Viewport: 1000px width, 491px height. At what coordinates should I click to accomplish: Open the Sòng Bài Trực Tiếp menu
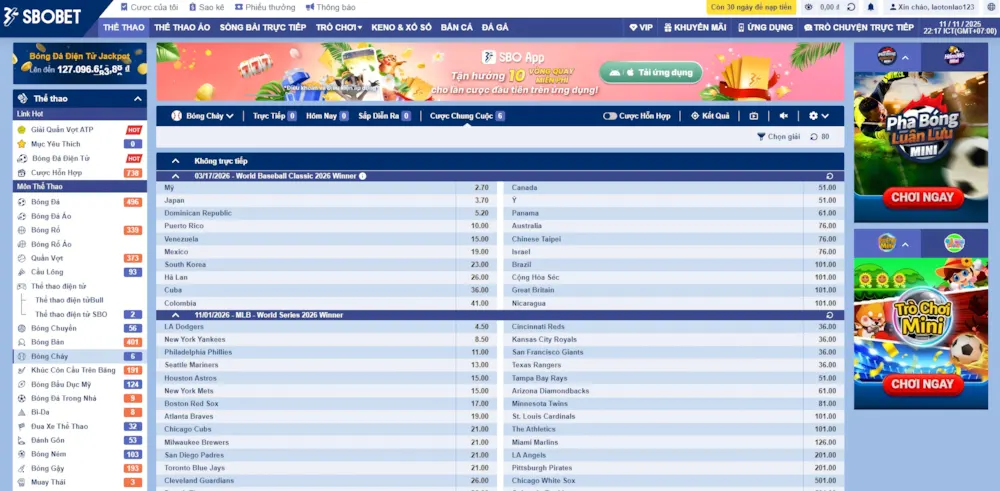click(x=262, y=28)
